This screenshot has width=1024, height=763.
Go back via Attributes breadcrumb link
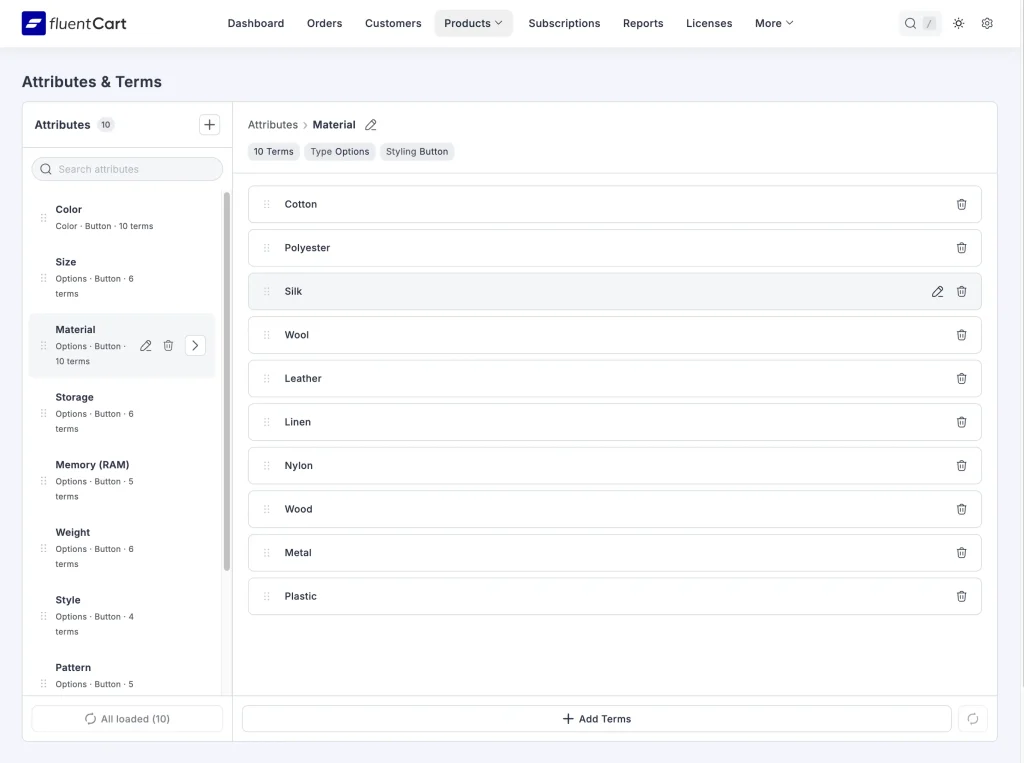[272, 125]
